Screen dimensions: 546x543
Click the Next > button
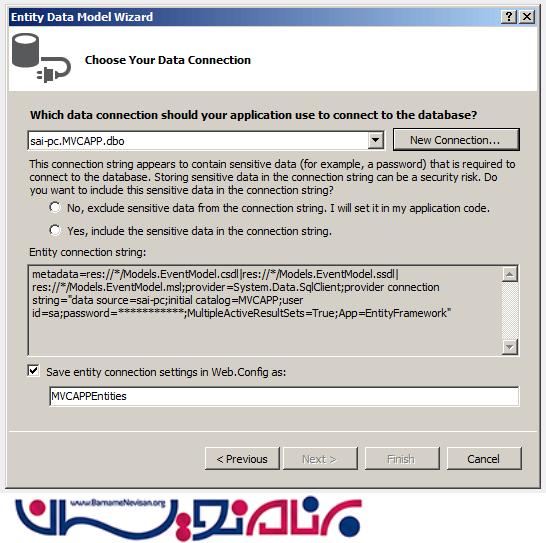click(x=320, y=459)
